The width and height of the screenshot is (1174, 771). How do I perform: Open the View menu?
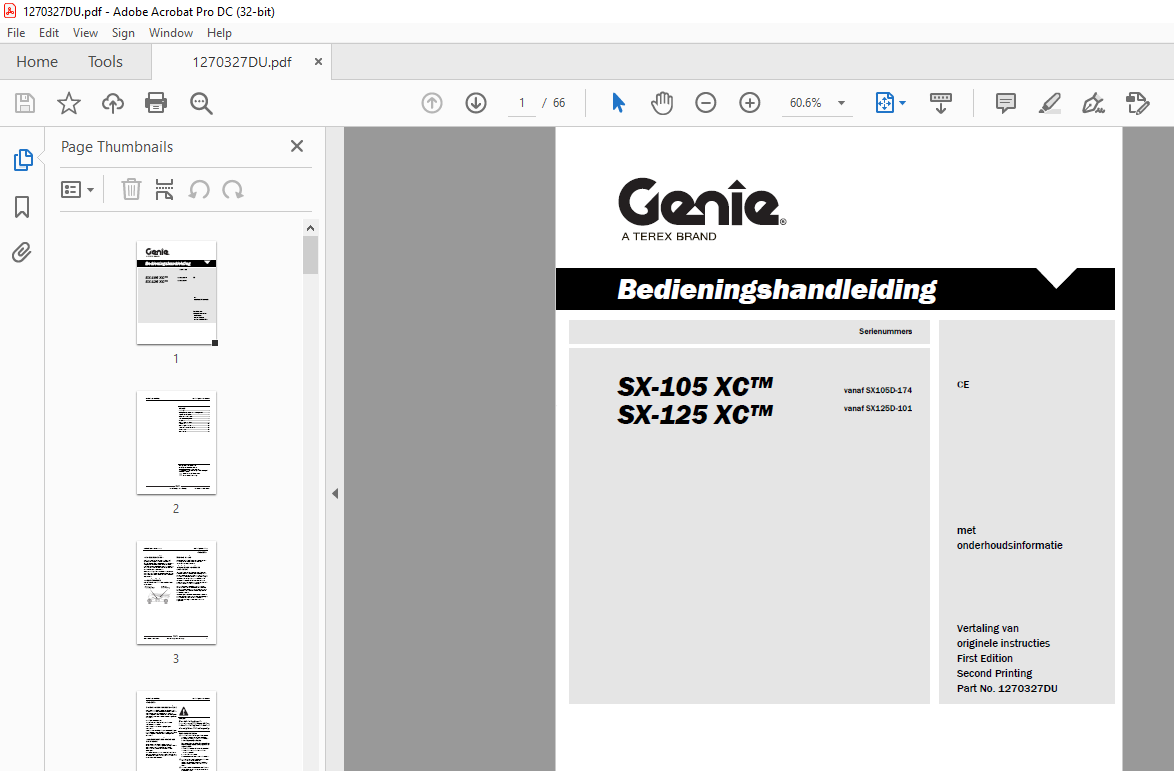[x=85, y=33]
